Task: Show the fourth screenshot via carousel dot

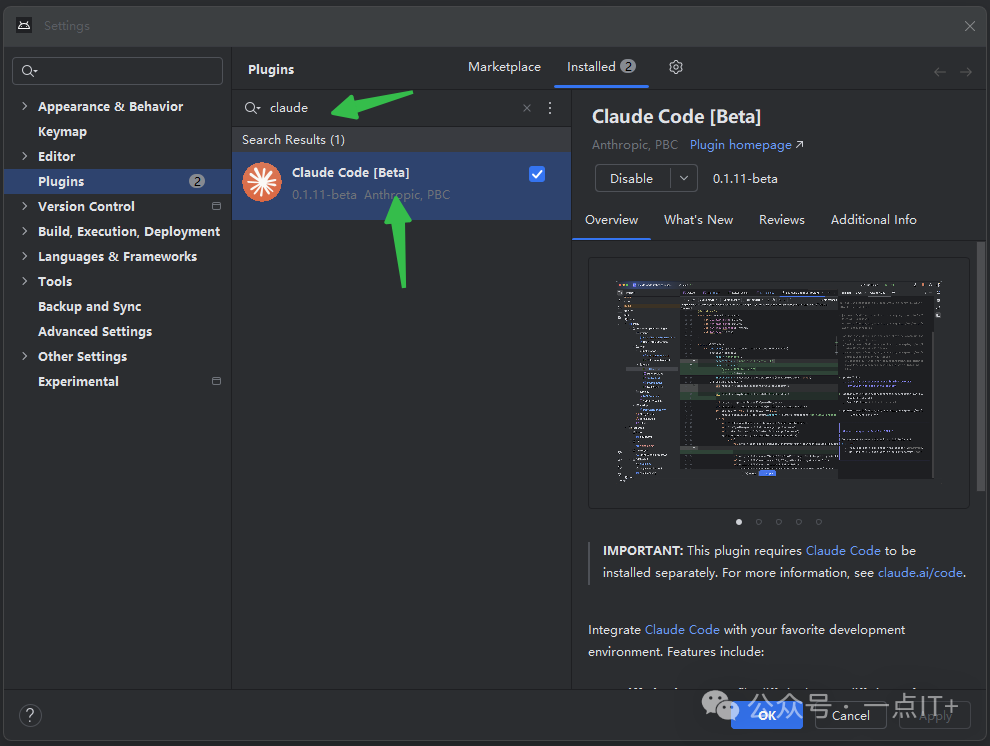Action: click(799, 522)
